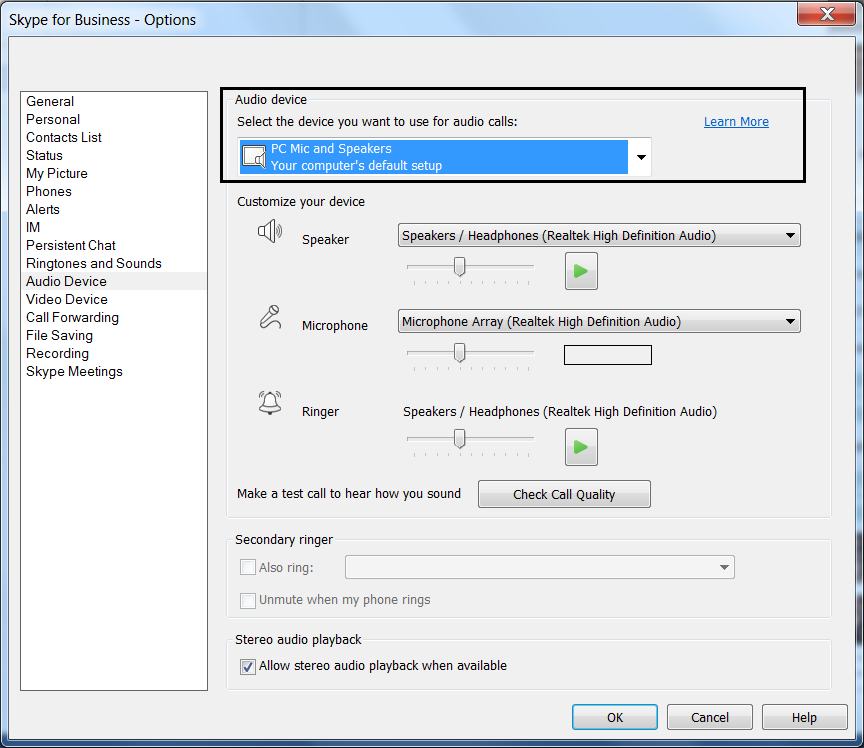Image resolution: width=864 pixels, height=748 pixels.
Task: Confirm changes with OK
Action: point(615,717)
